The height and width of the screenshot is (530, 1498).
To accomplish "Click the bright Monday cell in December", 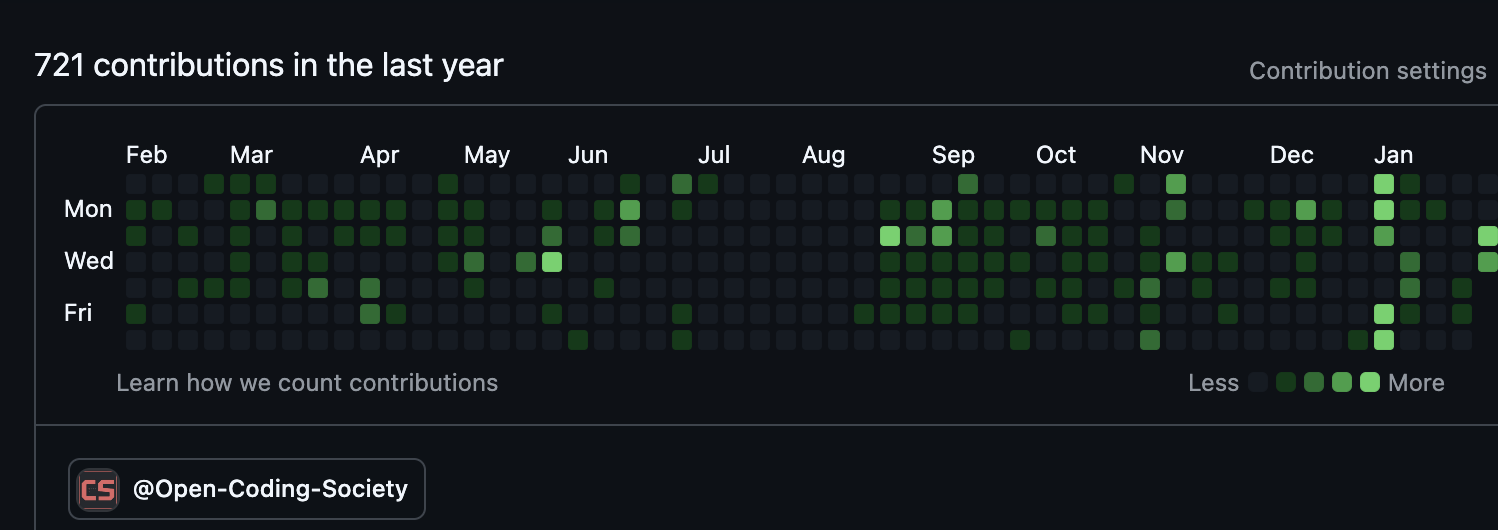I will click(x=1306, y=210).
